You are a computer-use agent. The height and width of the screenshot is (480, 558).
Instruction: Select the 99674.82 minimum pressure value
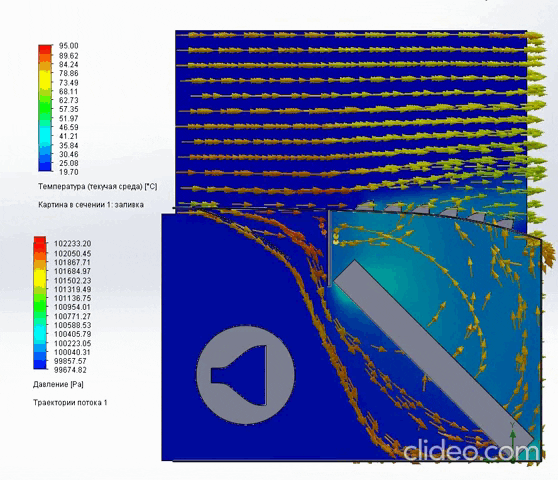click(x=70, y=370)
